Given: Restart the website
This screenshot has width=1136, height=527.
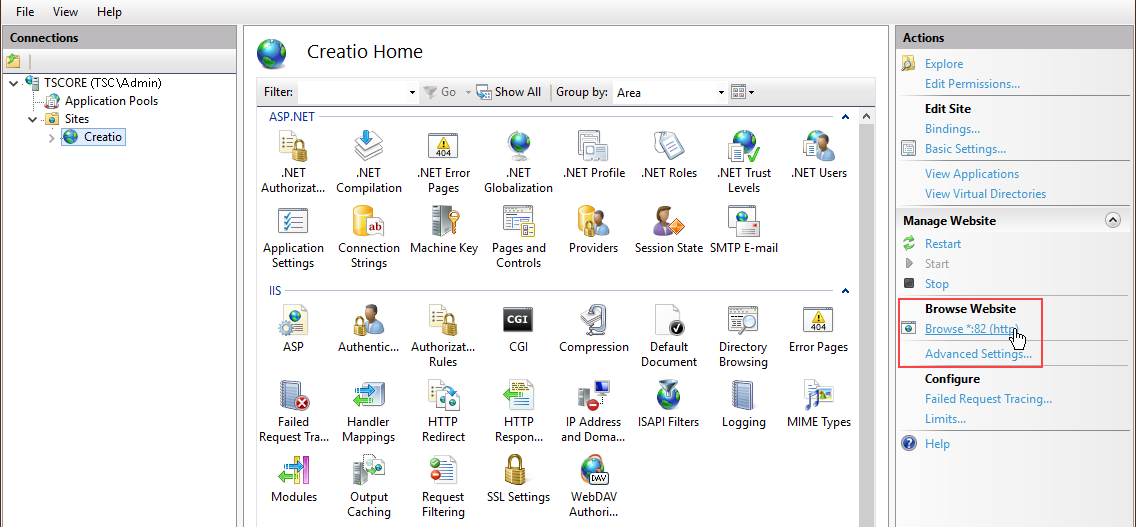Looking at the screenshot, I should point(943,244).
